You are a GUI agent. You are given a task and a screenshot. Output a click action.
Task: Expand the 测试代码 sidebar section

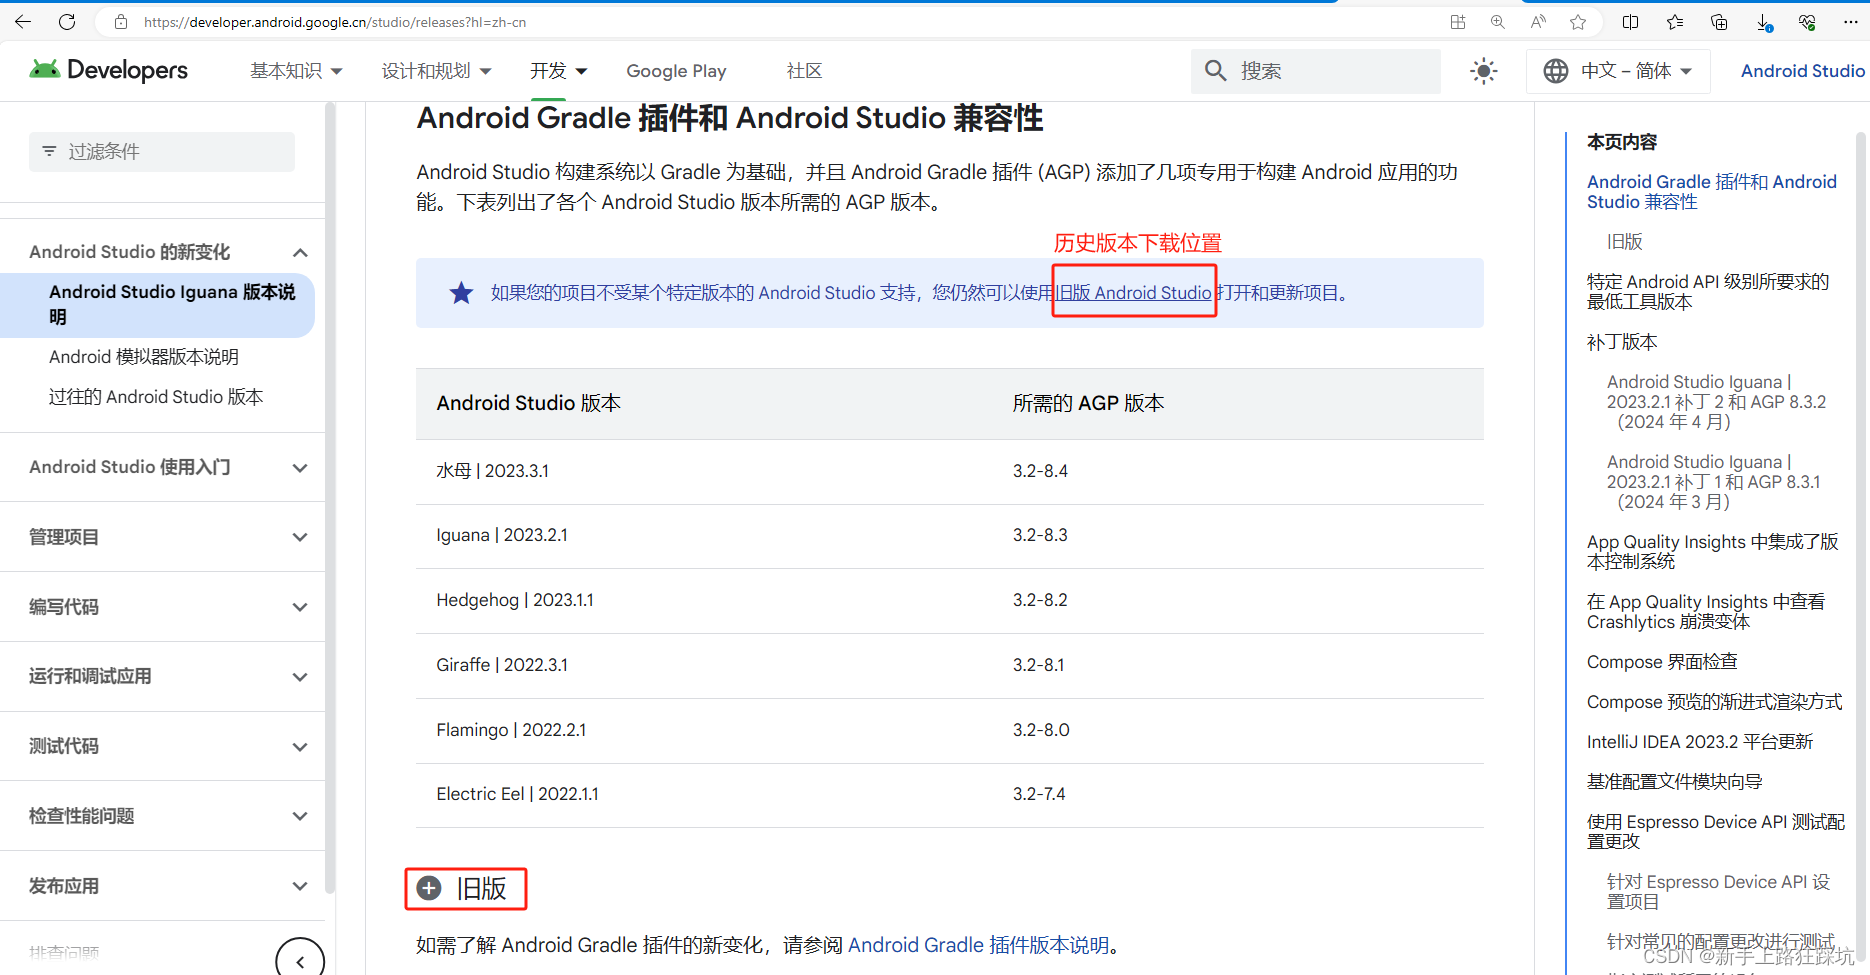(x=300, y=746)
